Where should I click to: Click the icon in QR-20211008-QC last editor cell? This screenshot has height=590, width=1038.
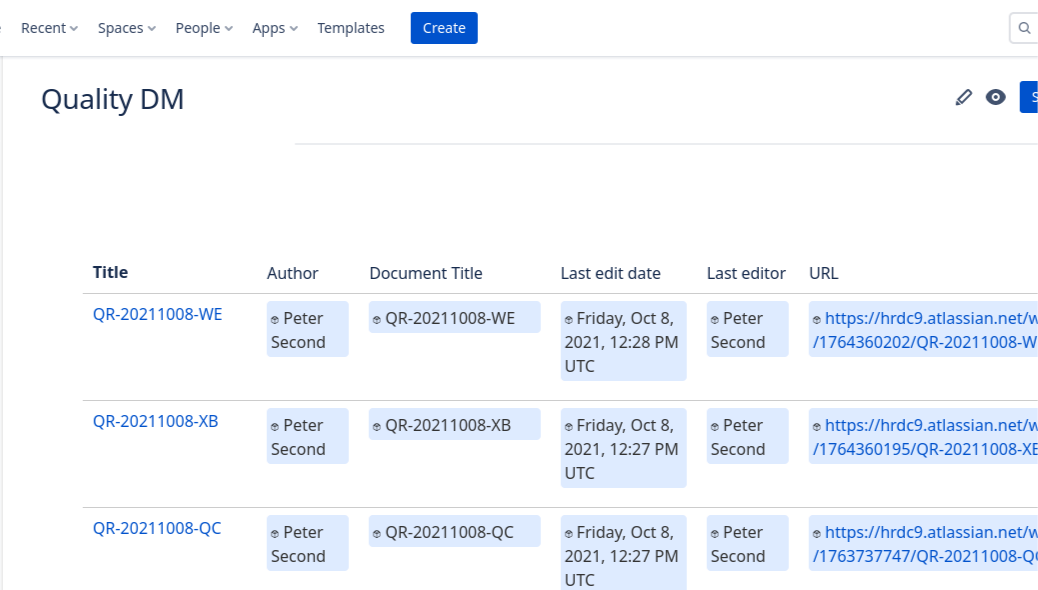point(715,534)
